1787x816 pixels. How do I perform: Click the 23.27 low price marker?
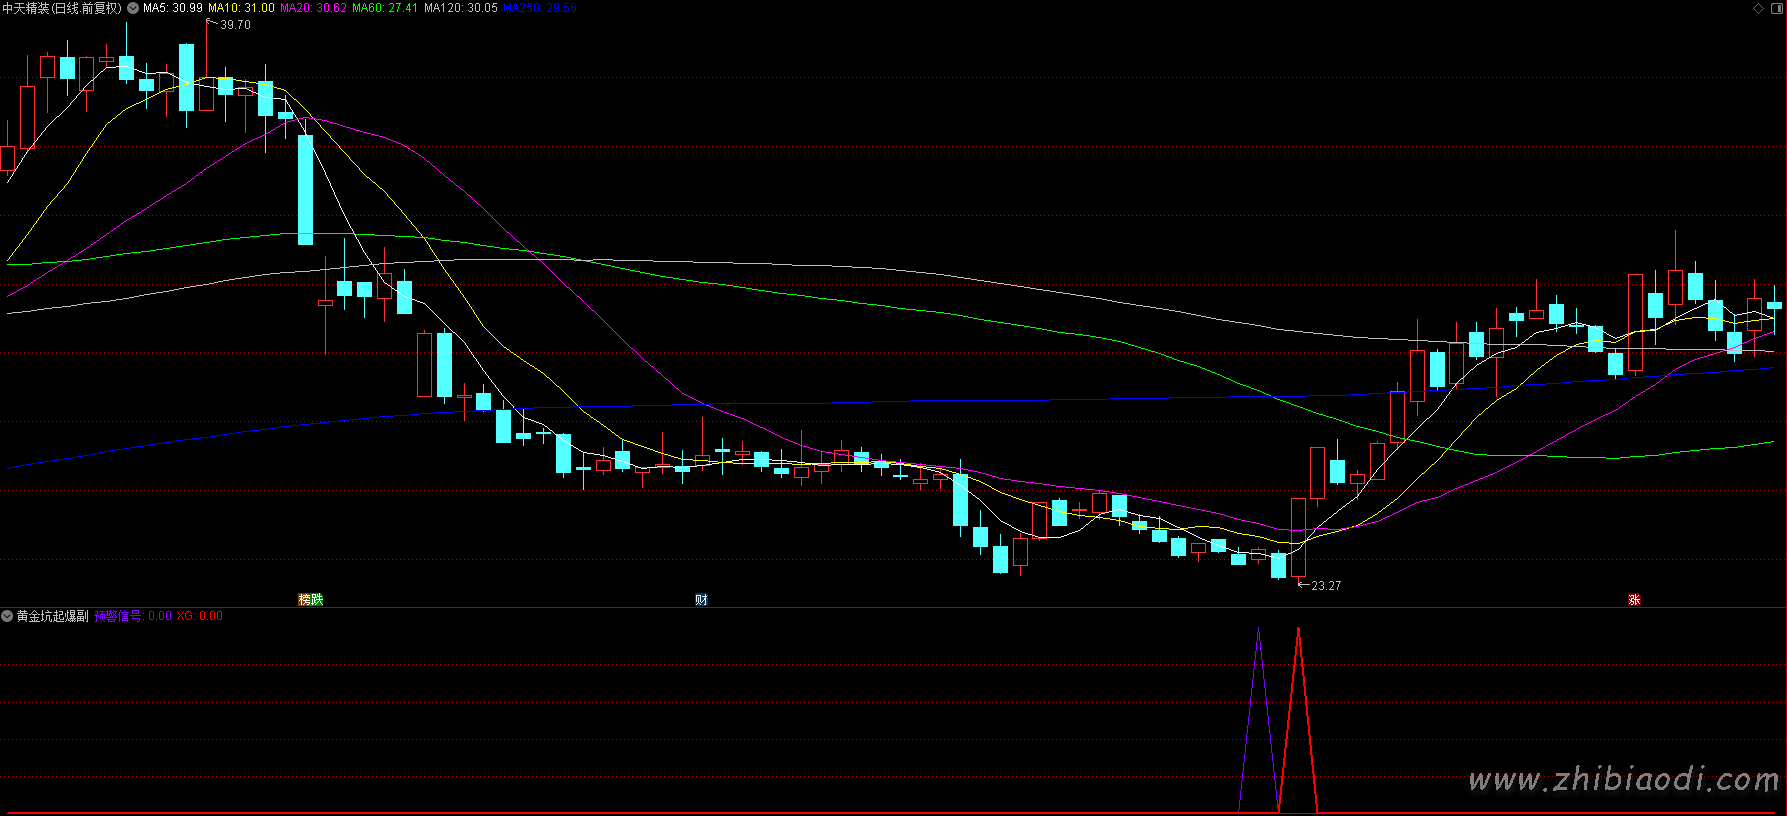(x=1325, y=586)
